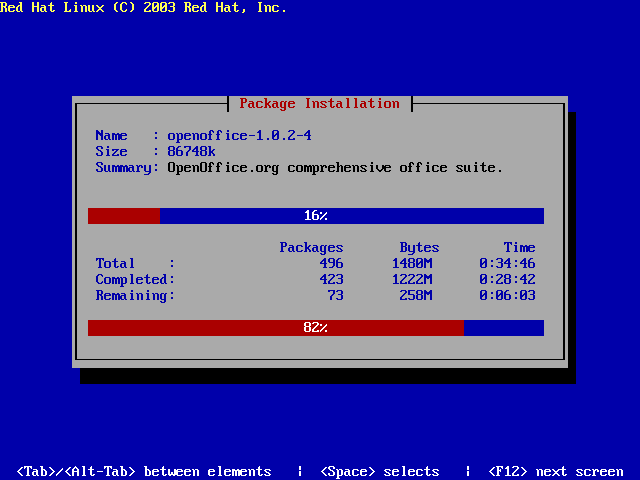640x480 pixels.
Task: Click completed packages value 423
Action: [331, 280]
